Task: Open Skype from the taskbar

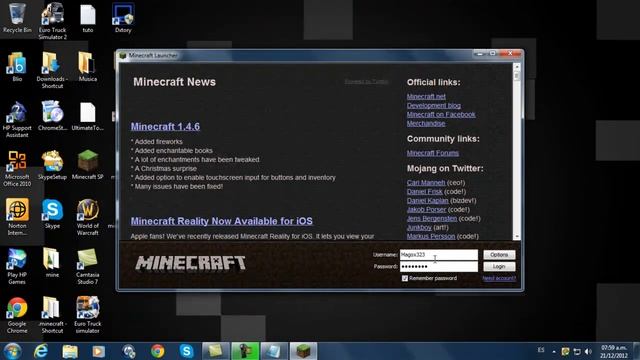Action: click(186, 351)
